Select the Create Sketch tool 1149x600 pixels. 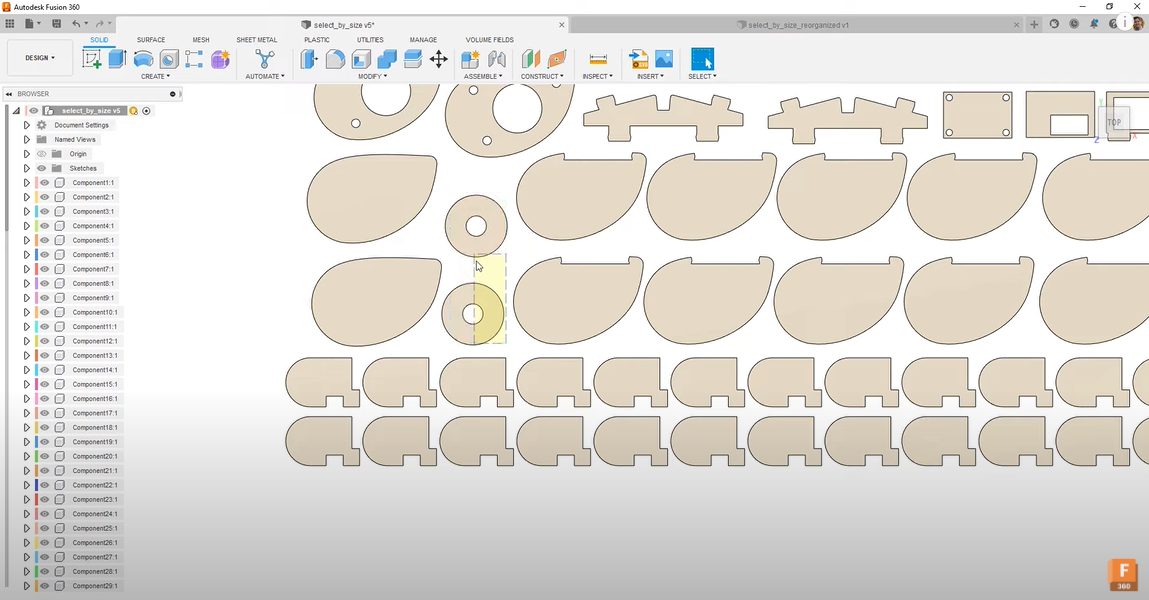click(91, 60)
